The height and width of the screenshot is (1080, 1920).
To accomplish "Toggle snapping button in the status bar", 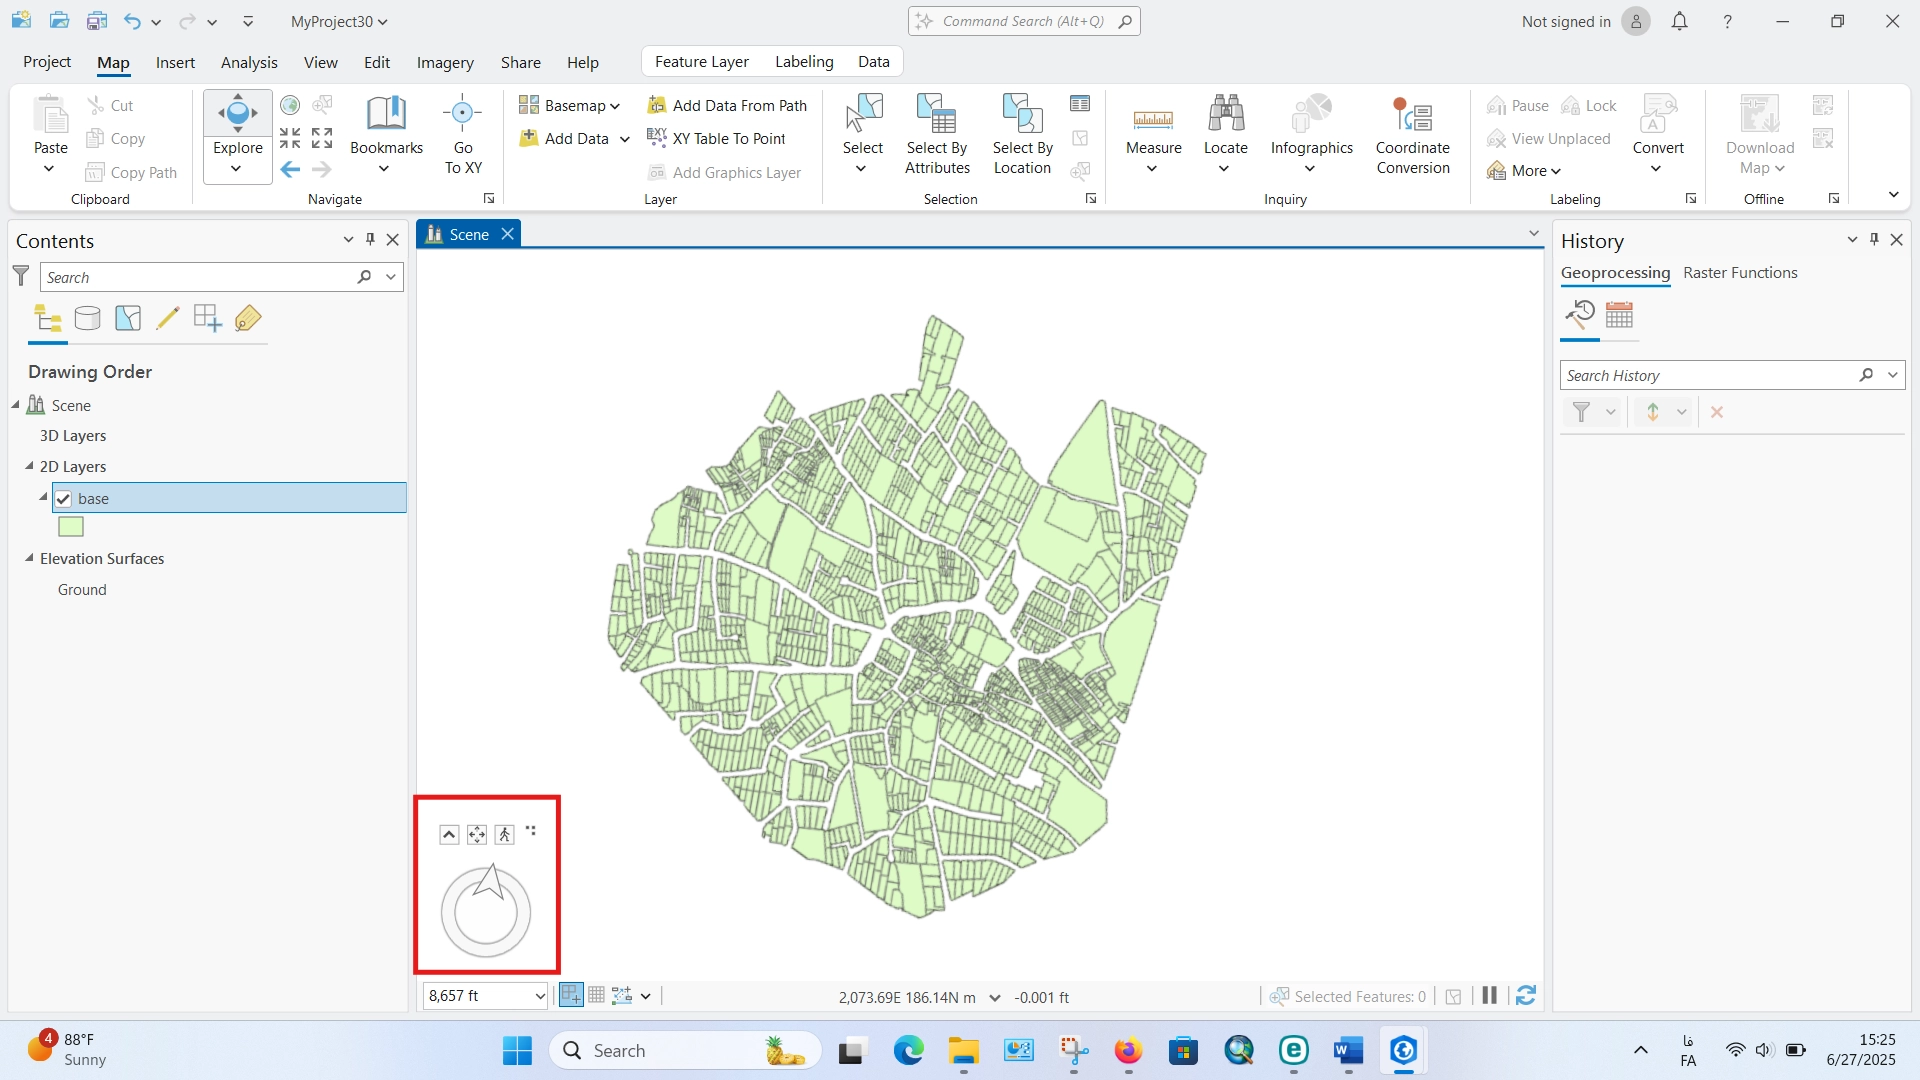I will [x=571, y=996].
